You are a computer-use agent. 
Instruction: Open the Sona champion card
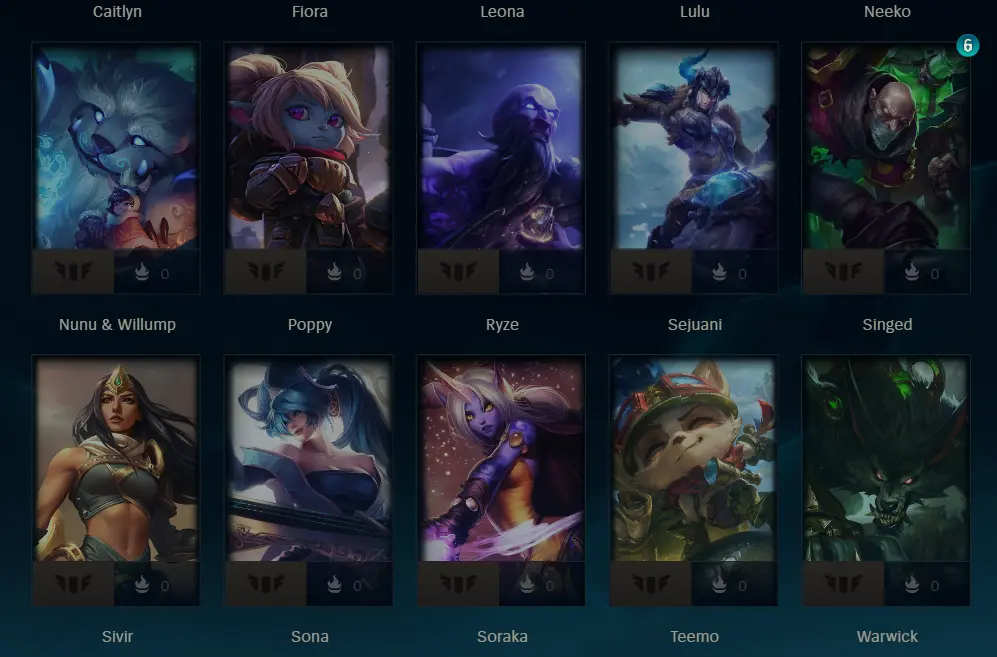pos(308,480)
